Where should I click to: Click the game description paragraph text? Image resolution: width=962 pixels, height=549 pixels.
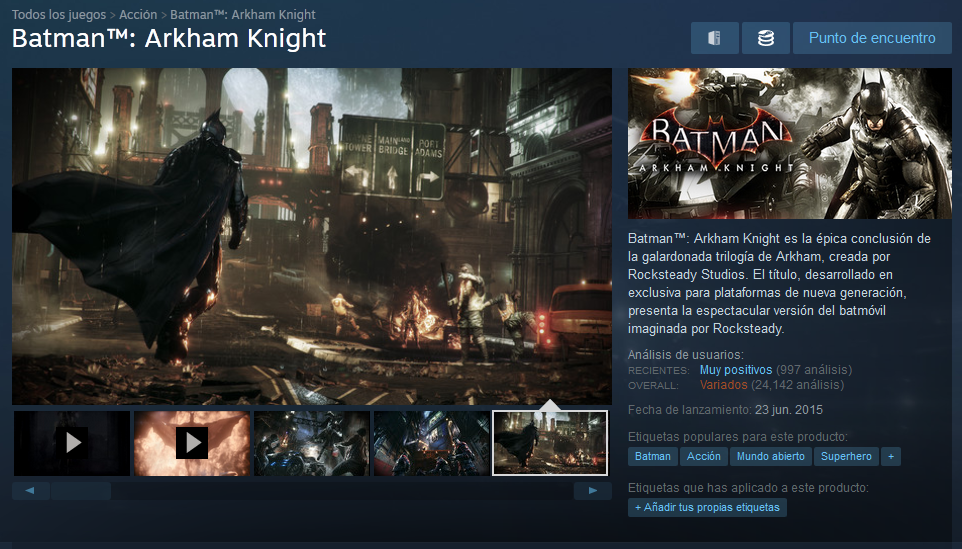point(779,283)
